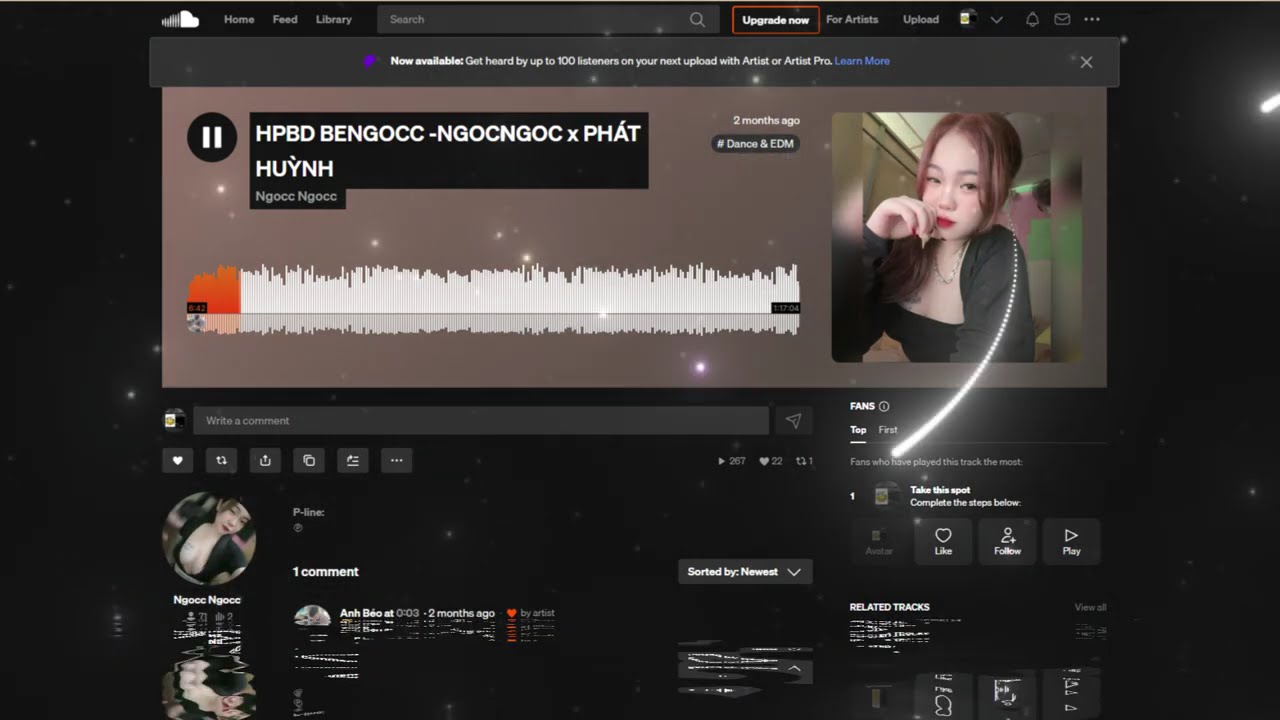Image resolution: width=1280 pixels, height=720 pixels.
Task: Click the Upgrade now button
Action: (x=775, y=20)
